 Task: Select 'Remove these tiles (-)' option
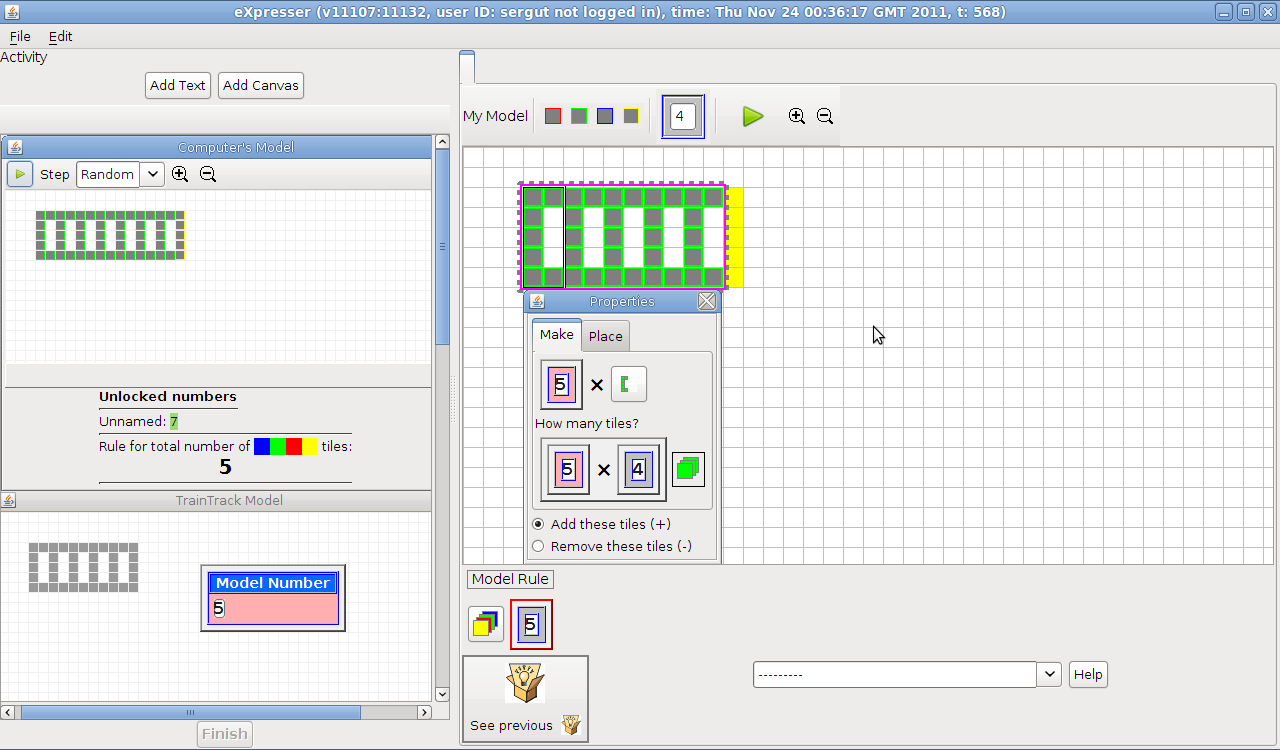[539, 546]
